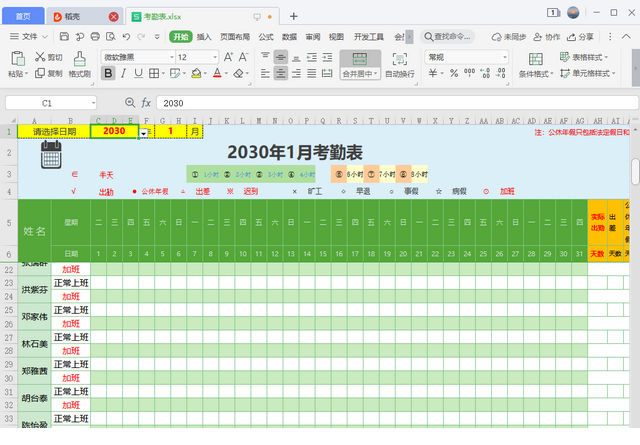Open the font size dropdown showing 12
This screenshot has width=640, height=445.
(x=215, y=57)
